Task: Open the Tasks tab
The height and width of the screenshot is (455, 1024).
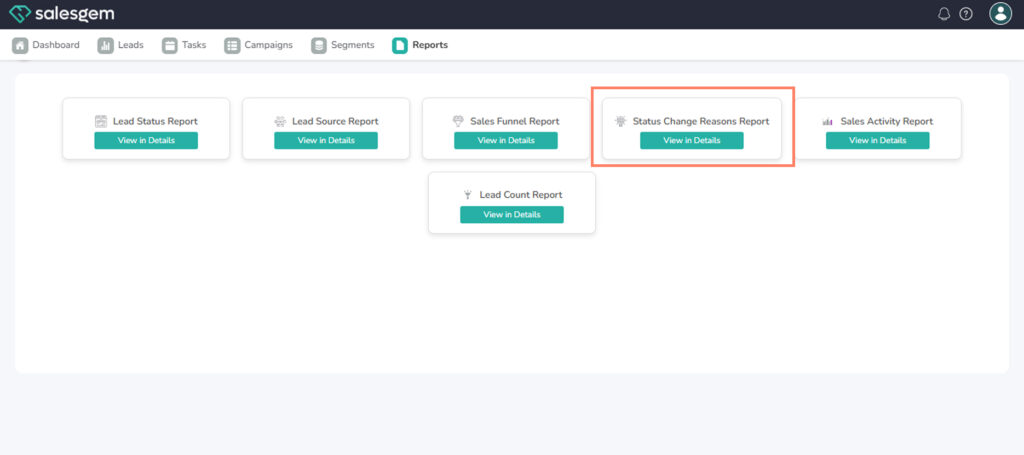Action: [184, 45]
